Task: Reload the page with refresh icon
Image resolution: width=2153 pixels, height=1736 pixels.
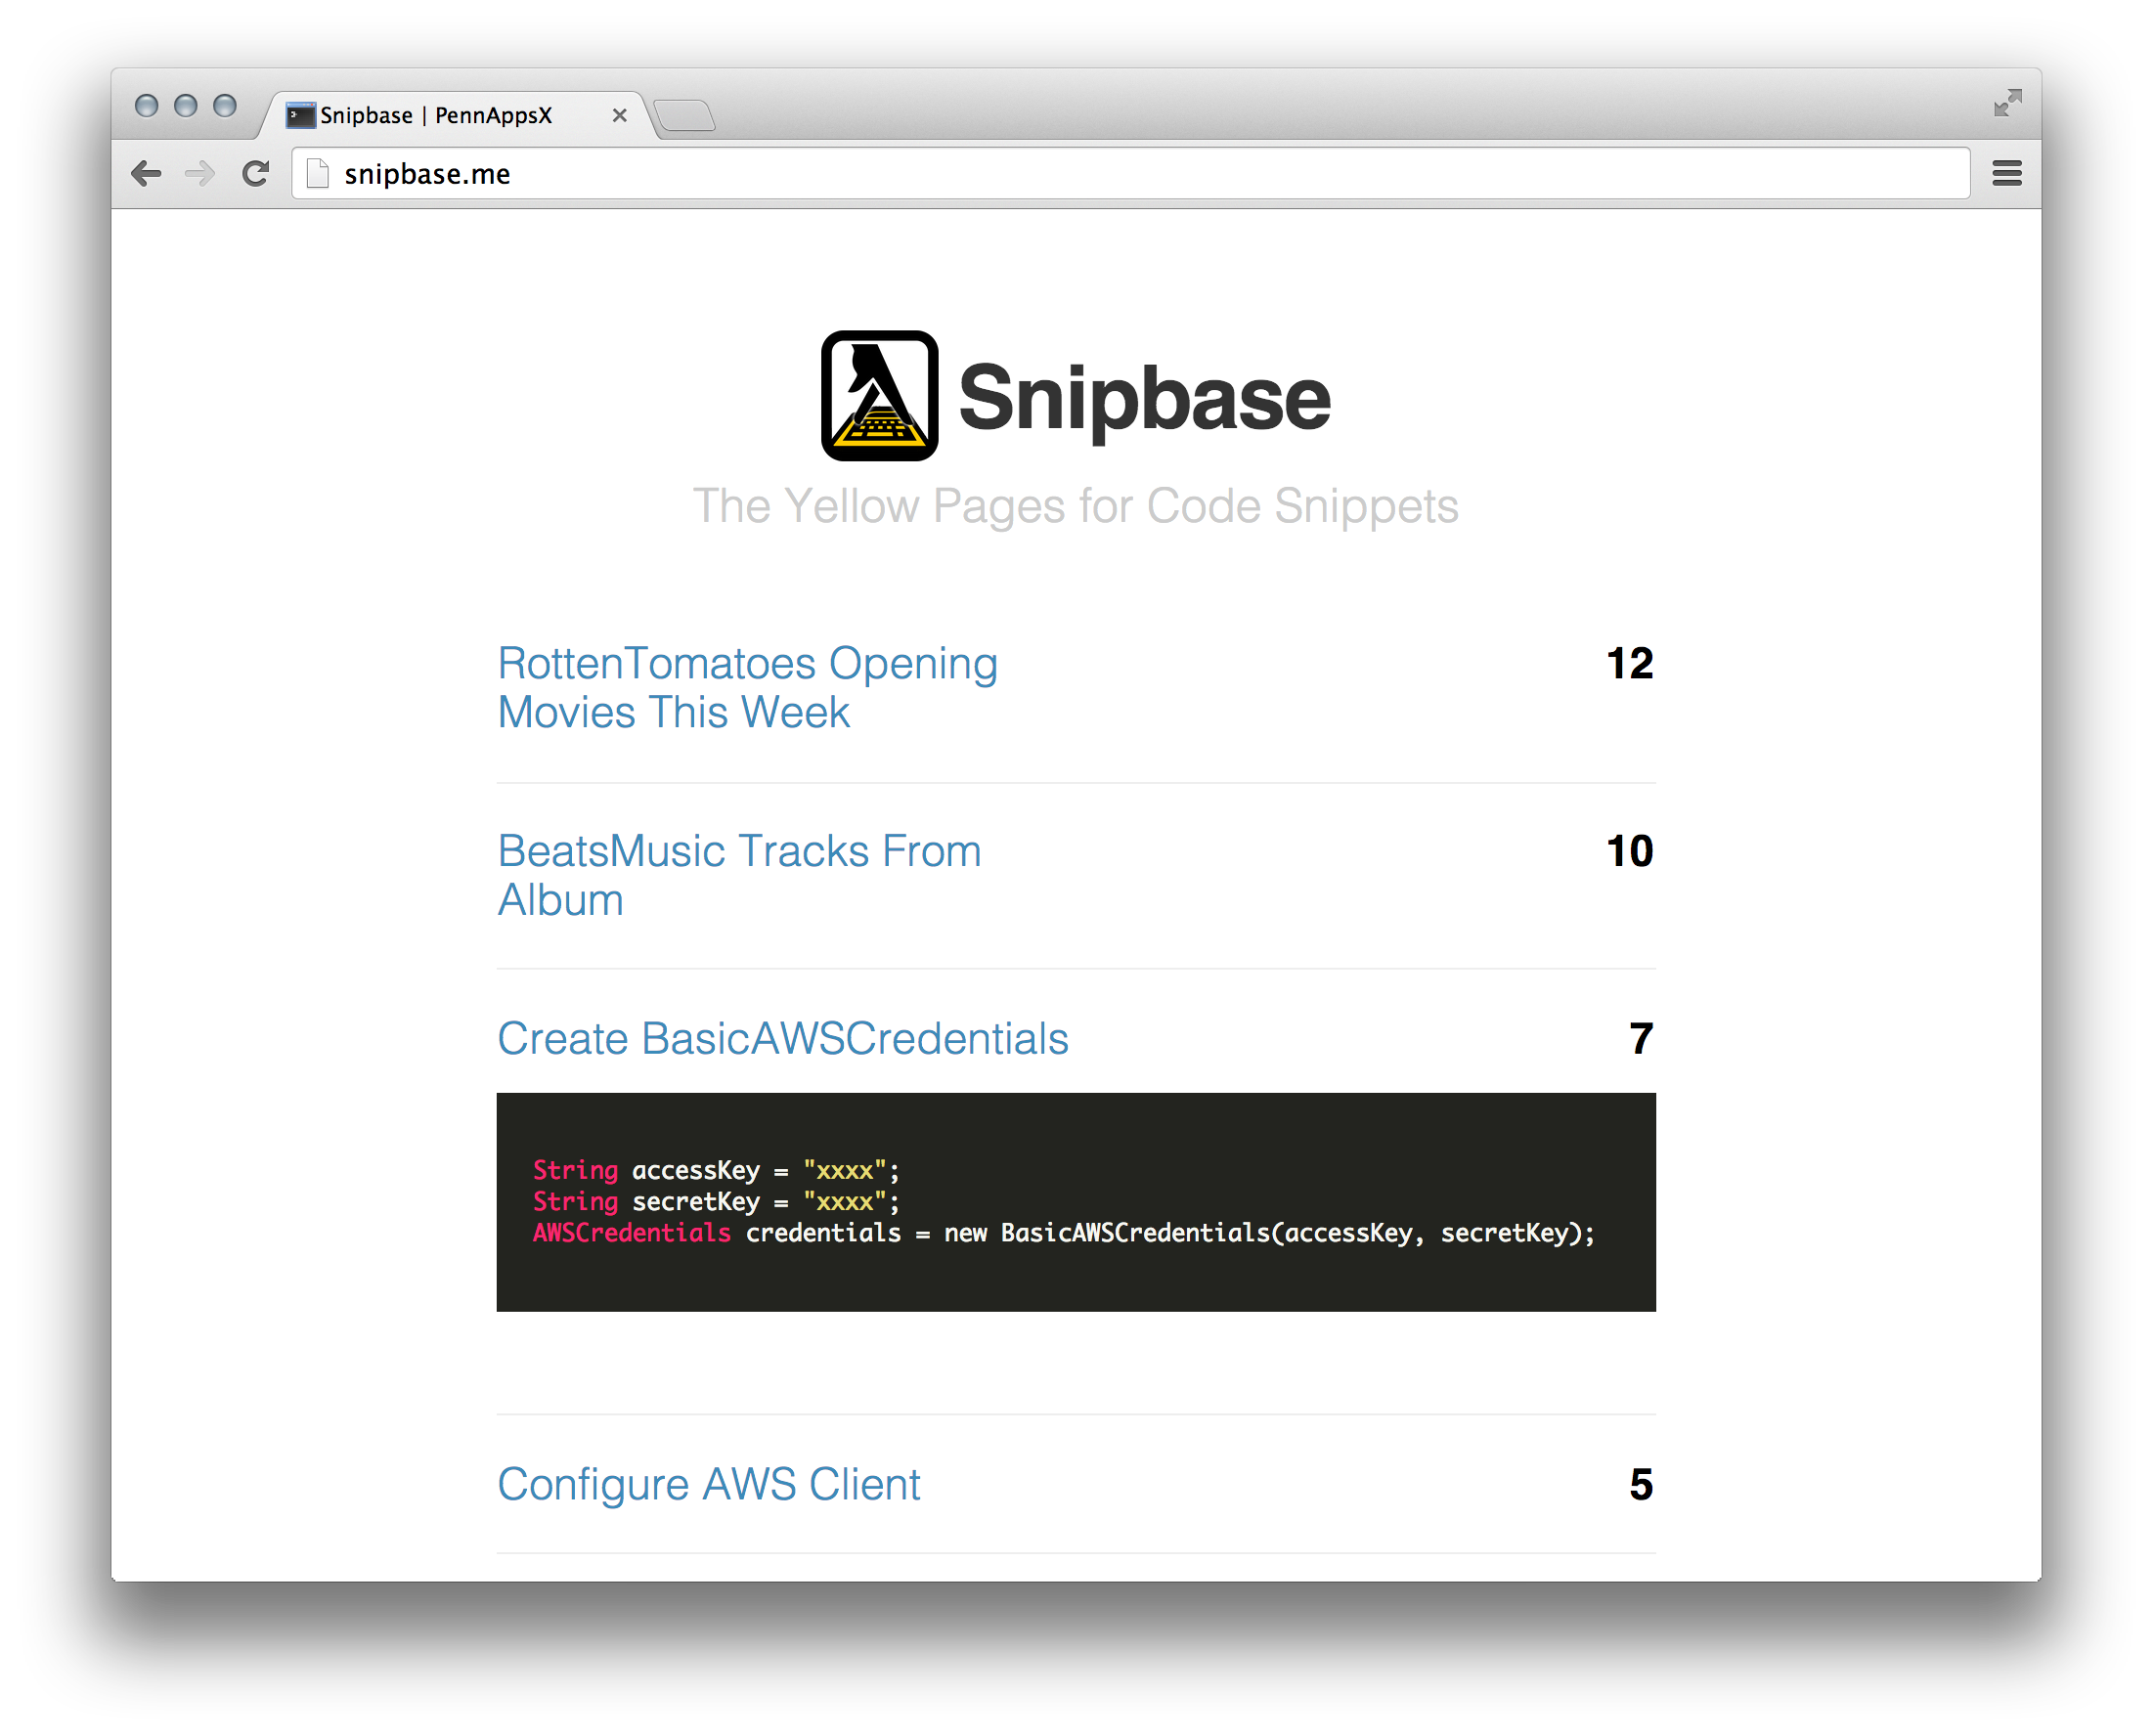Action: [256, 174]
